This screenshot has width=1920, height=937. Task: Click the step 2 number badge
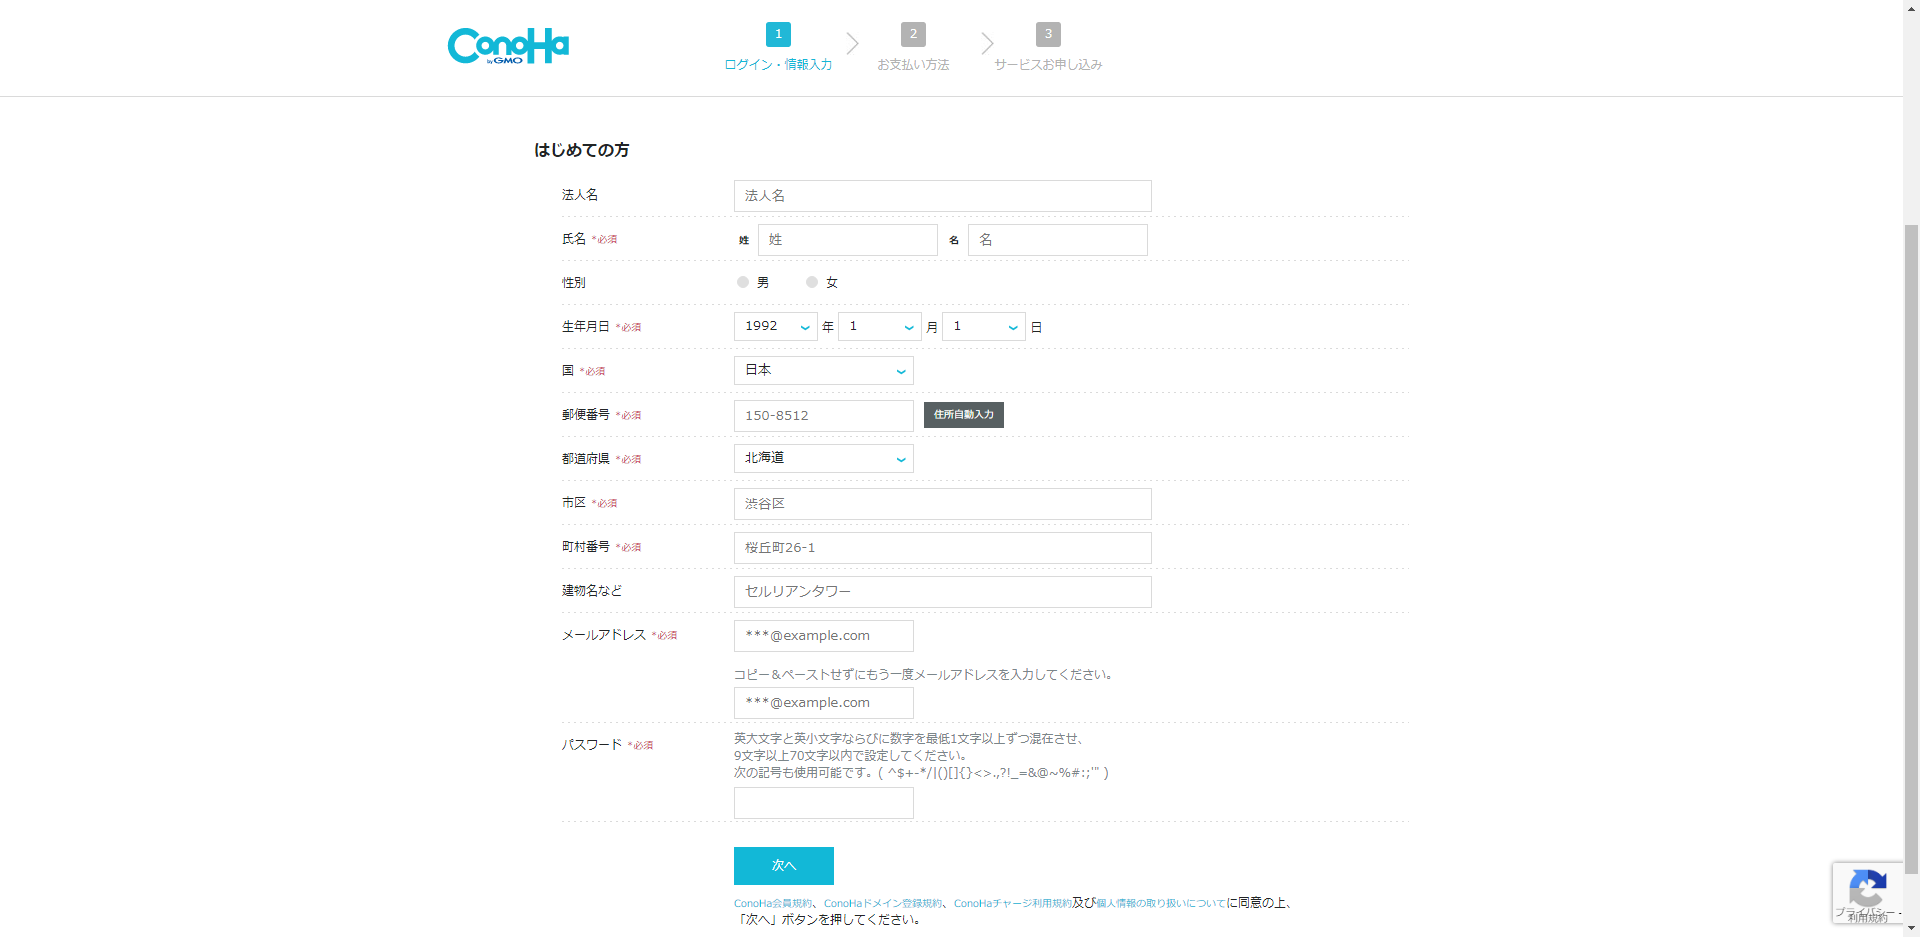913,34
